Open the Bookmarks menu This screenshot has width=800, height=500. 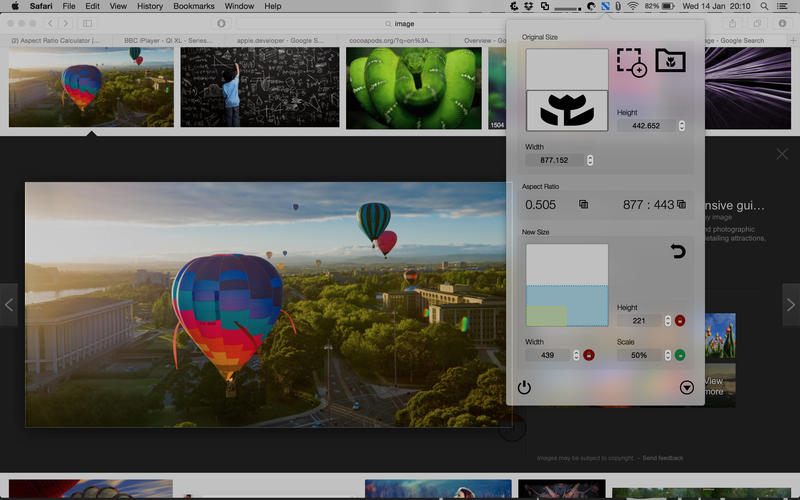tap(194, 6)
